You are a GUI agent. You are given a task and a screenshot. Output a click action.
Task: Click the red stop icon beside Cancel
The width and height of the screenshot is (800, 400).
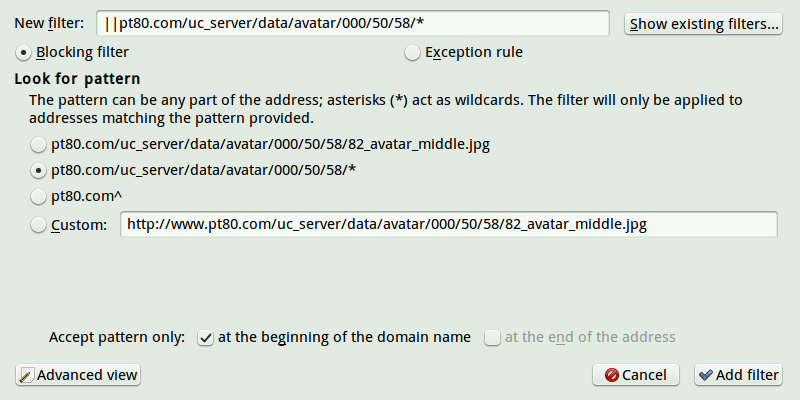[611, 375]
